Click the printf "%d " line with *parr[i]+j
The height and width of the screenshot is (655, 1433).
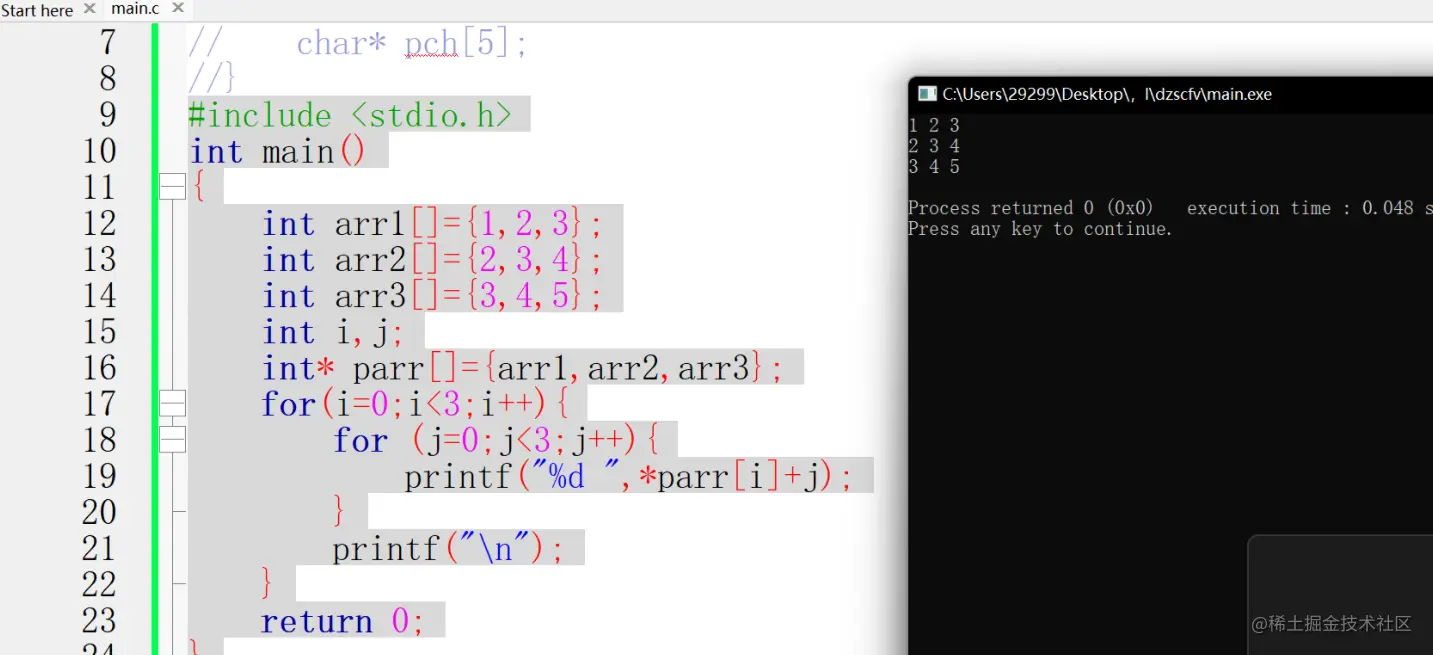coord(628,476)
